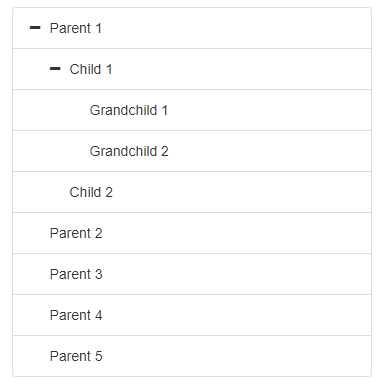Screen dimensions: 380x384
Task: Click the Grandchild 2 label text
Action: coord(129,151)
